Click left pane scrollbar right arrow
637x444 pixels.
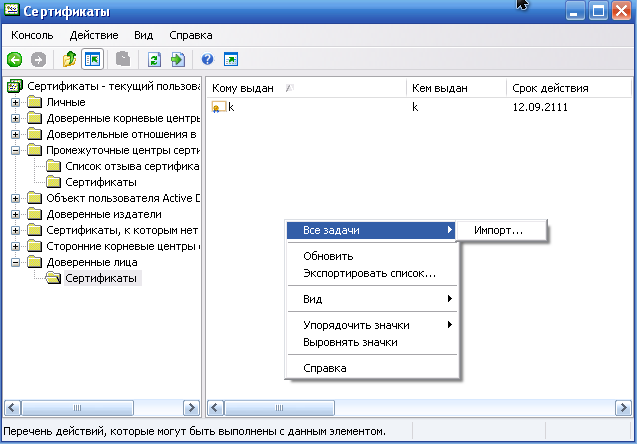click(191, 408)
